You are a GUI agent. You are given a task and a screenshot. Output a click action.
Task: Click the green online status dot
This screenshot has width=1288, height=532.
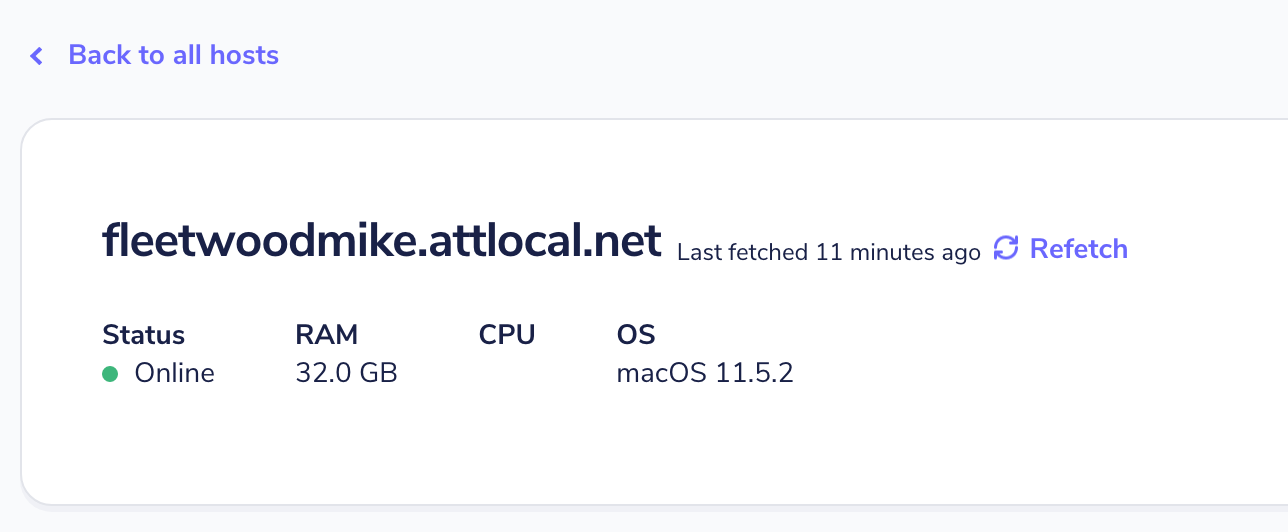110,374
